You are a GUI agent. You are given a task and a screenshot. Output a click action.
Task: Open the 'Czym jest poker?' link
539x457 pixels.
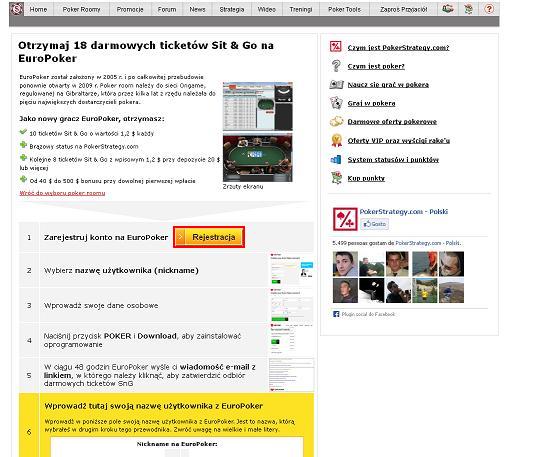(x=376, y=66)
